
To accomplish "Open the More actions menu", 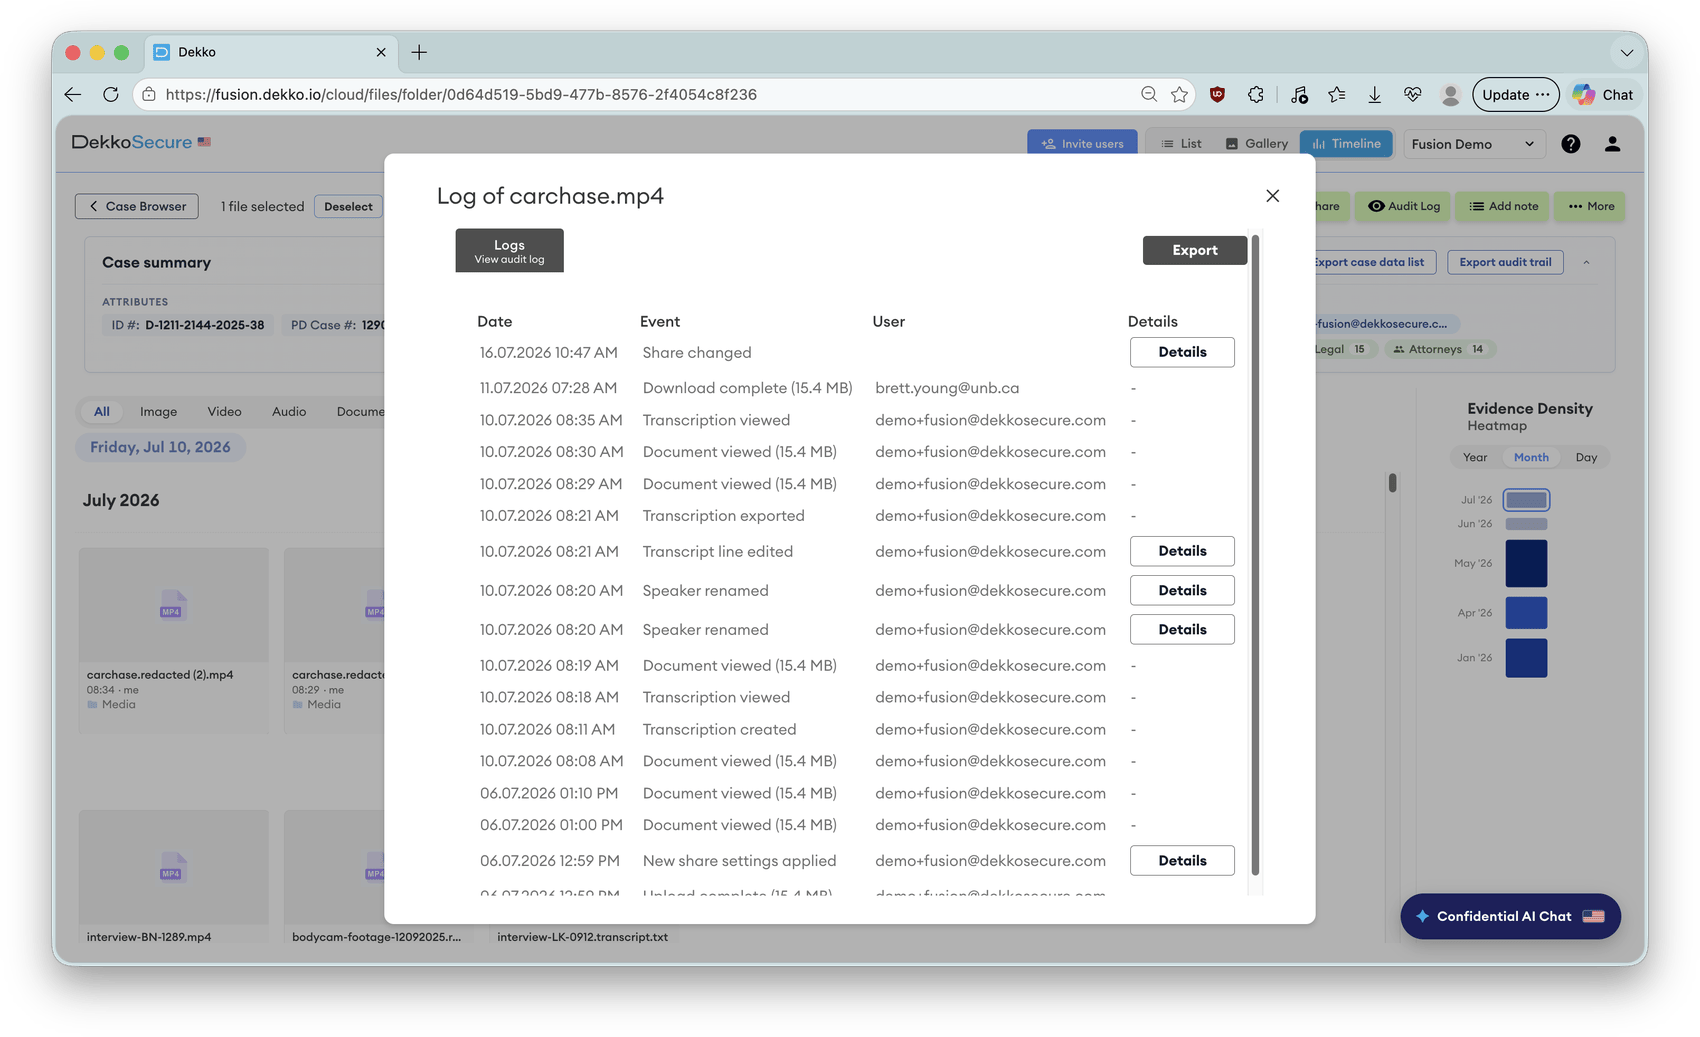I will (x=1591, y=206).
